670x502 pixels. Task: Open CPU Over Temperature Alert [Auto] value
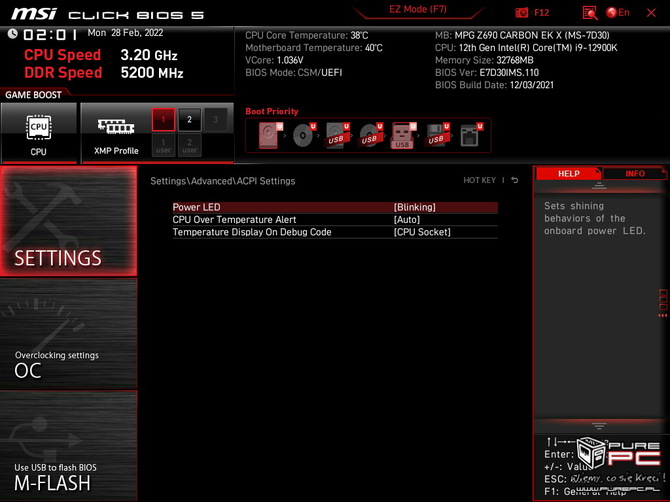click(x=407, y=220)
